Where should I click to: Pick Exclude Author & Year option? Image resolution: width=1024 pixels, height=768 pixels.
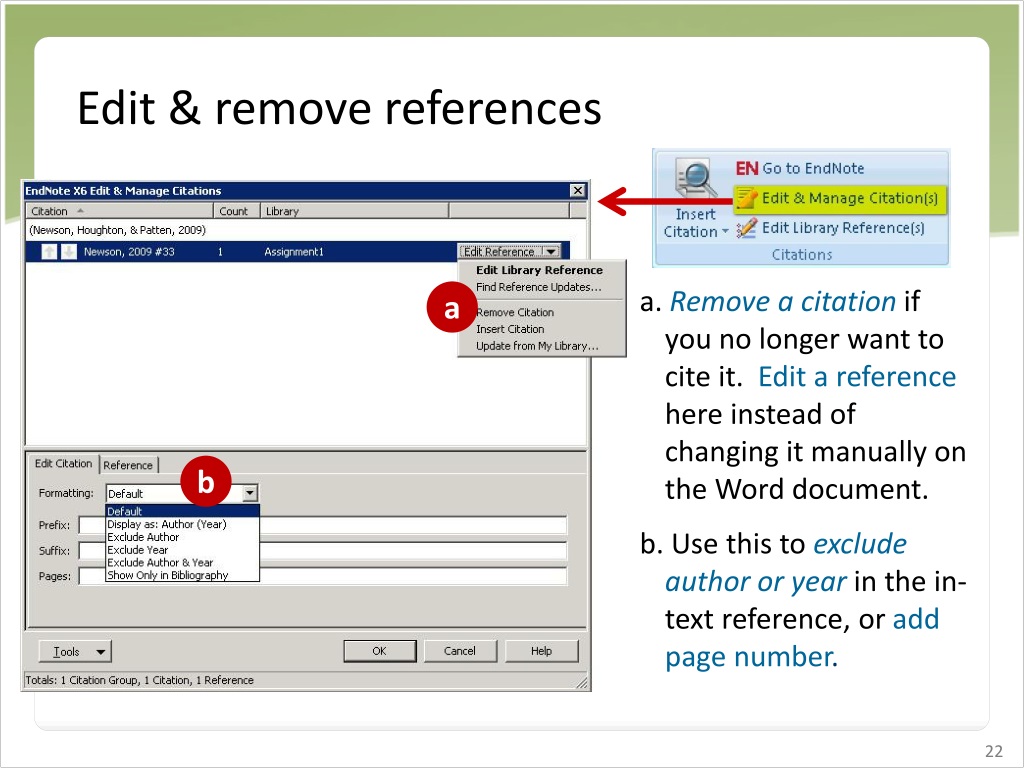(x=182, y=562)
